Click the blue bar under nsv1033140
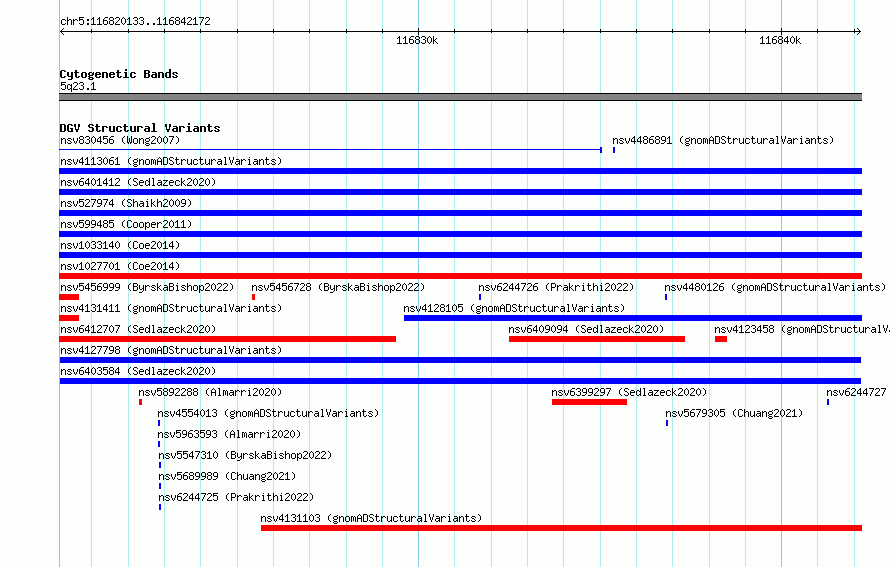 (x=460, y=255)
